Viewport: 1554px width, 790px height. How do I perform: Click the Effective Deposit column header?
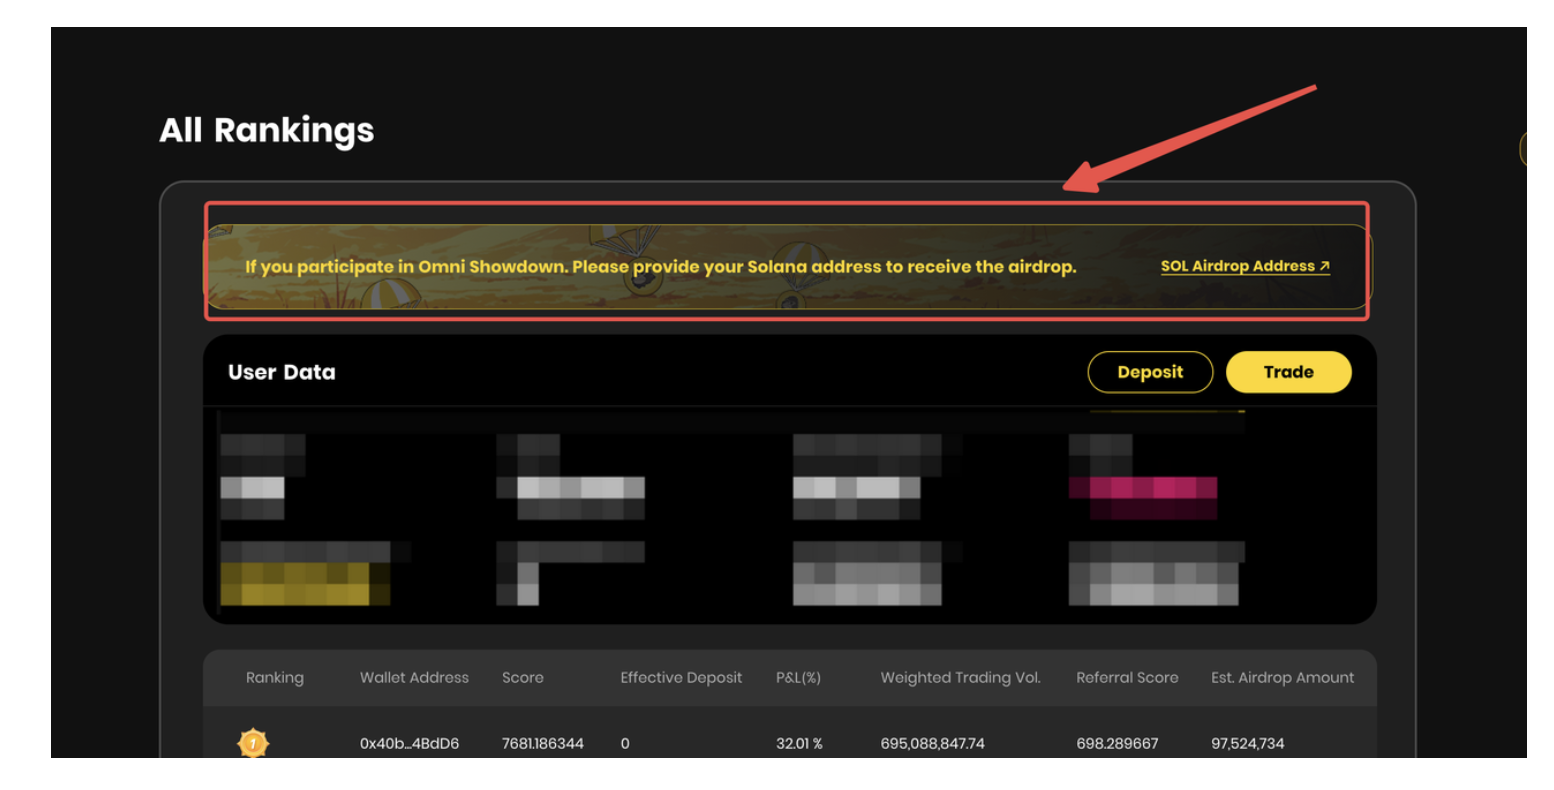681,677
